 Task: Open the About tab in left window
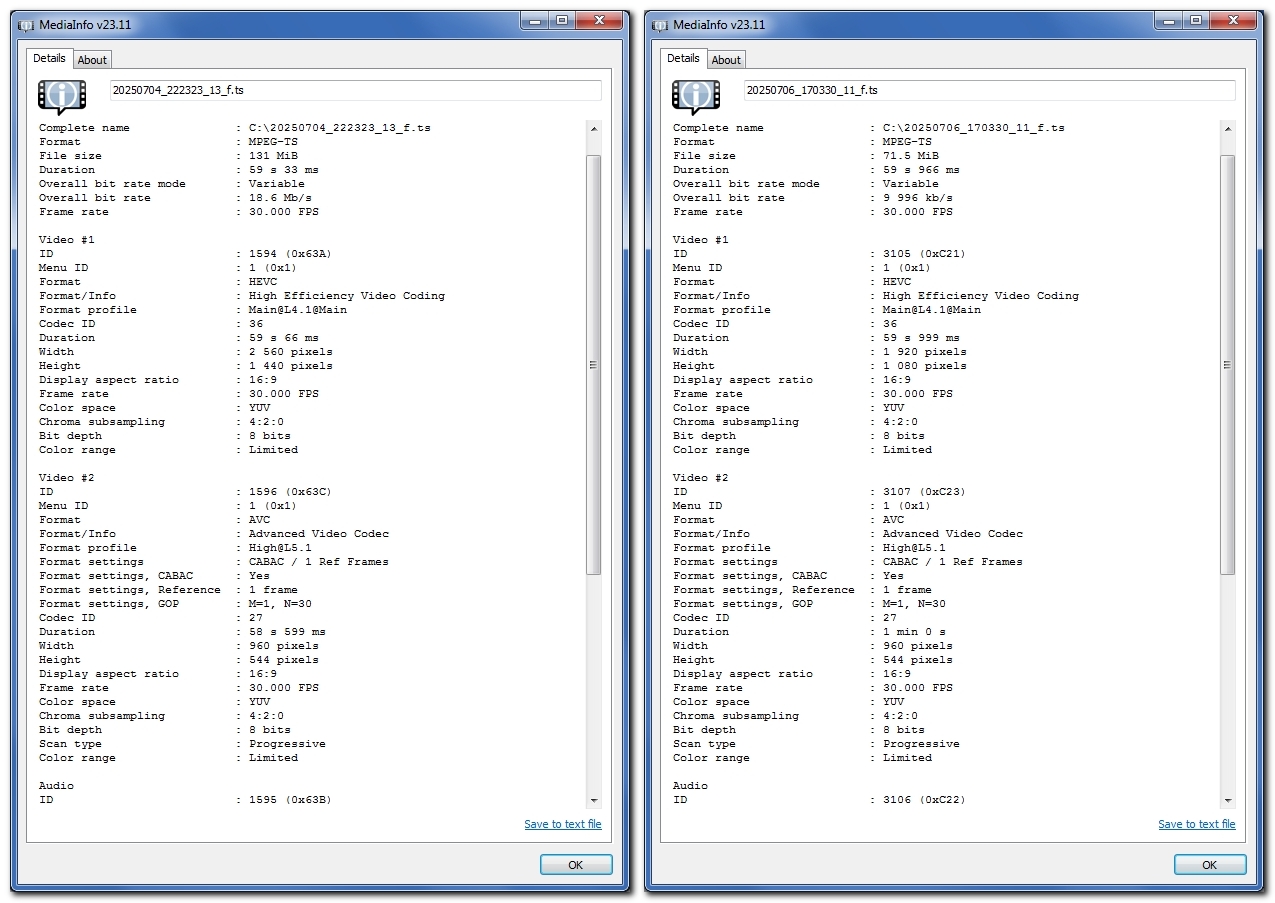92,60
